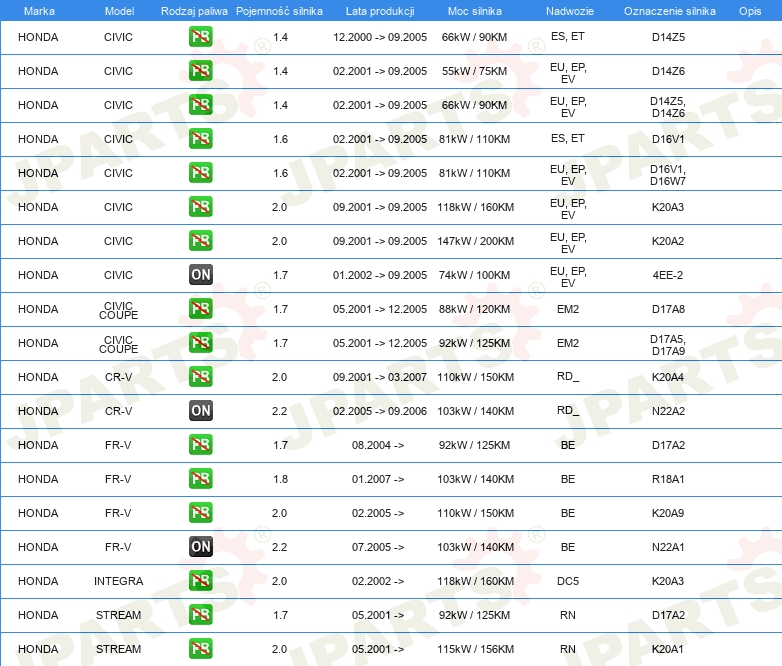Click the 88kW / 120KM power cell

(474, 309)
